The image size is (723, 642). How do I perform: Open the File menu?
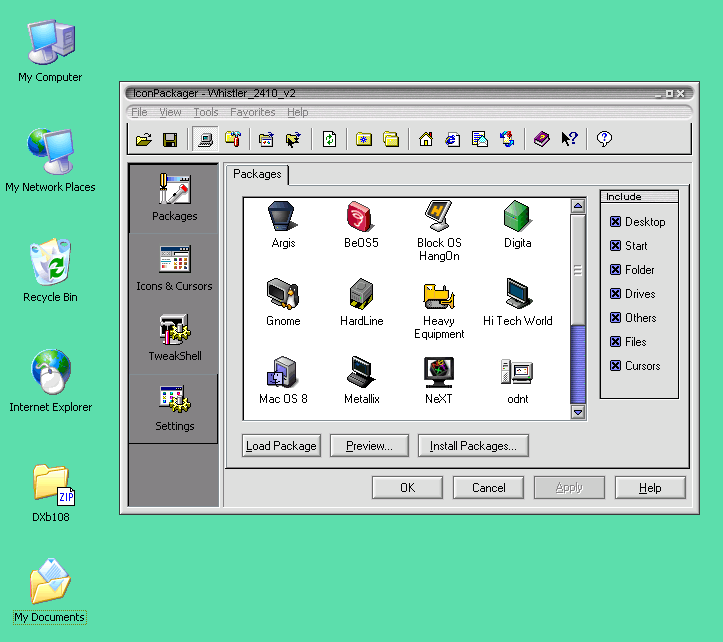[x=139, y=112]
